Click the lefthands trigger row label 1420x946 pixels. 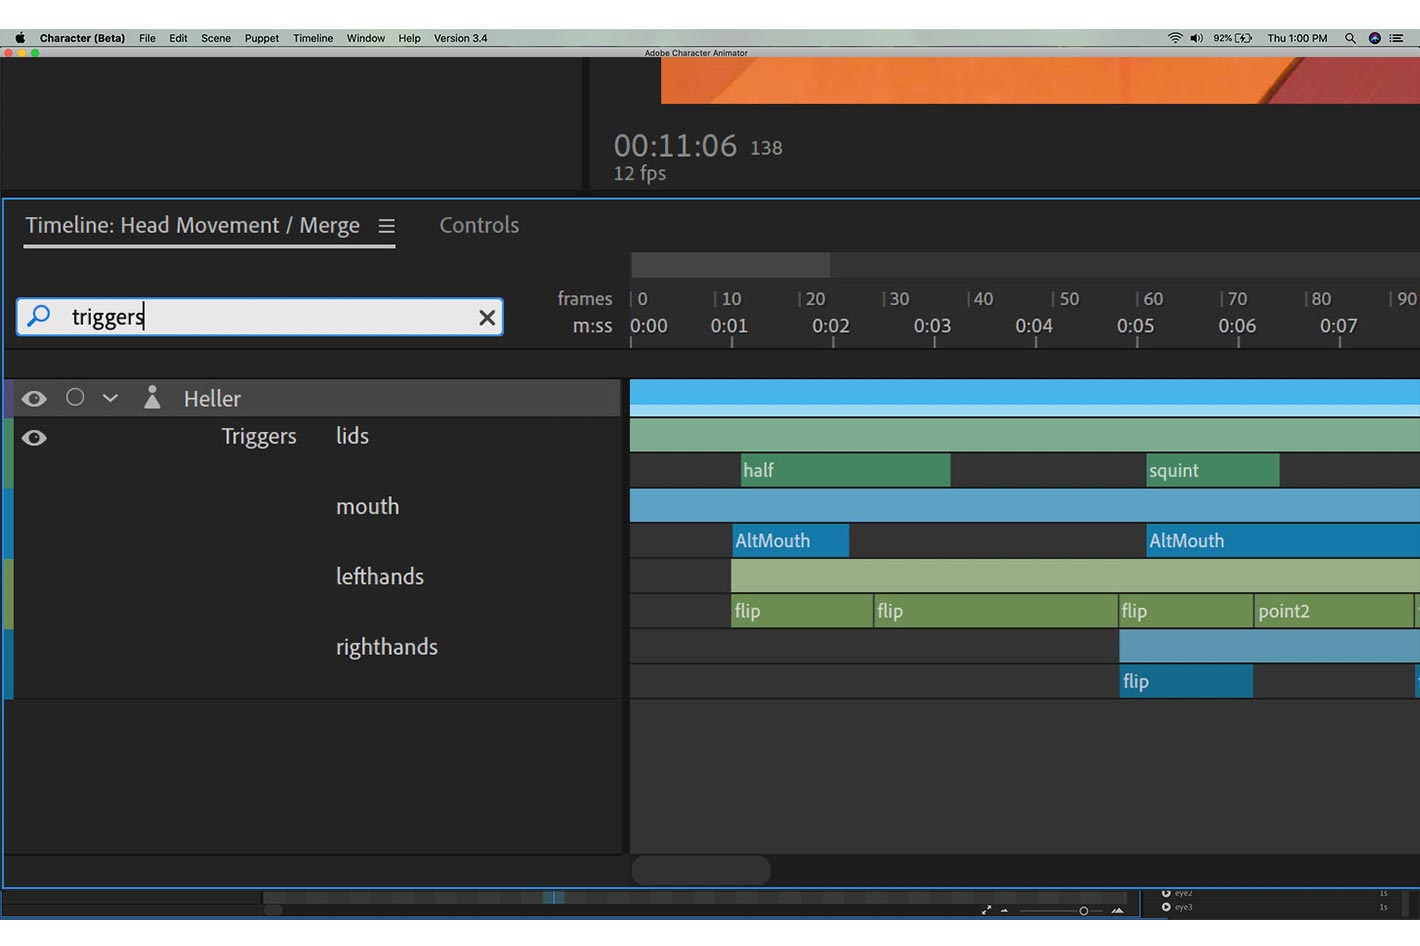point(380,576)
